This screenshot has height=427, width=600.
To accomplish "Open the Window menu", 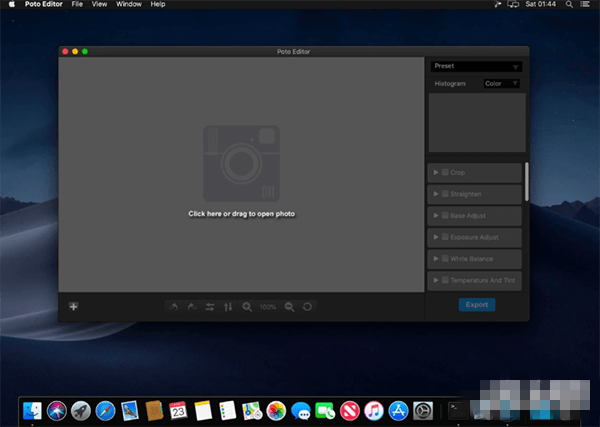I will point(128,5).
